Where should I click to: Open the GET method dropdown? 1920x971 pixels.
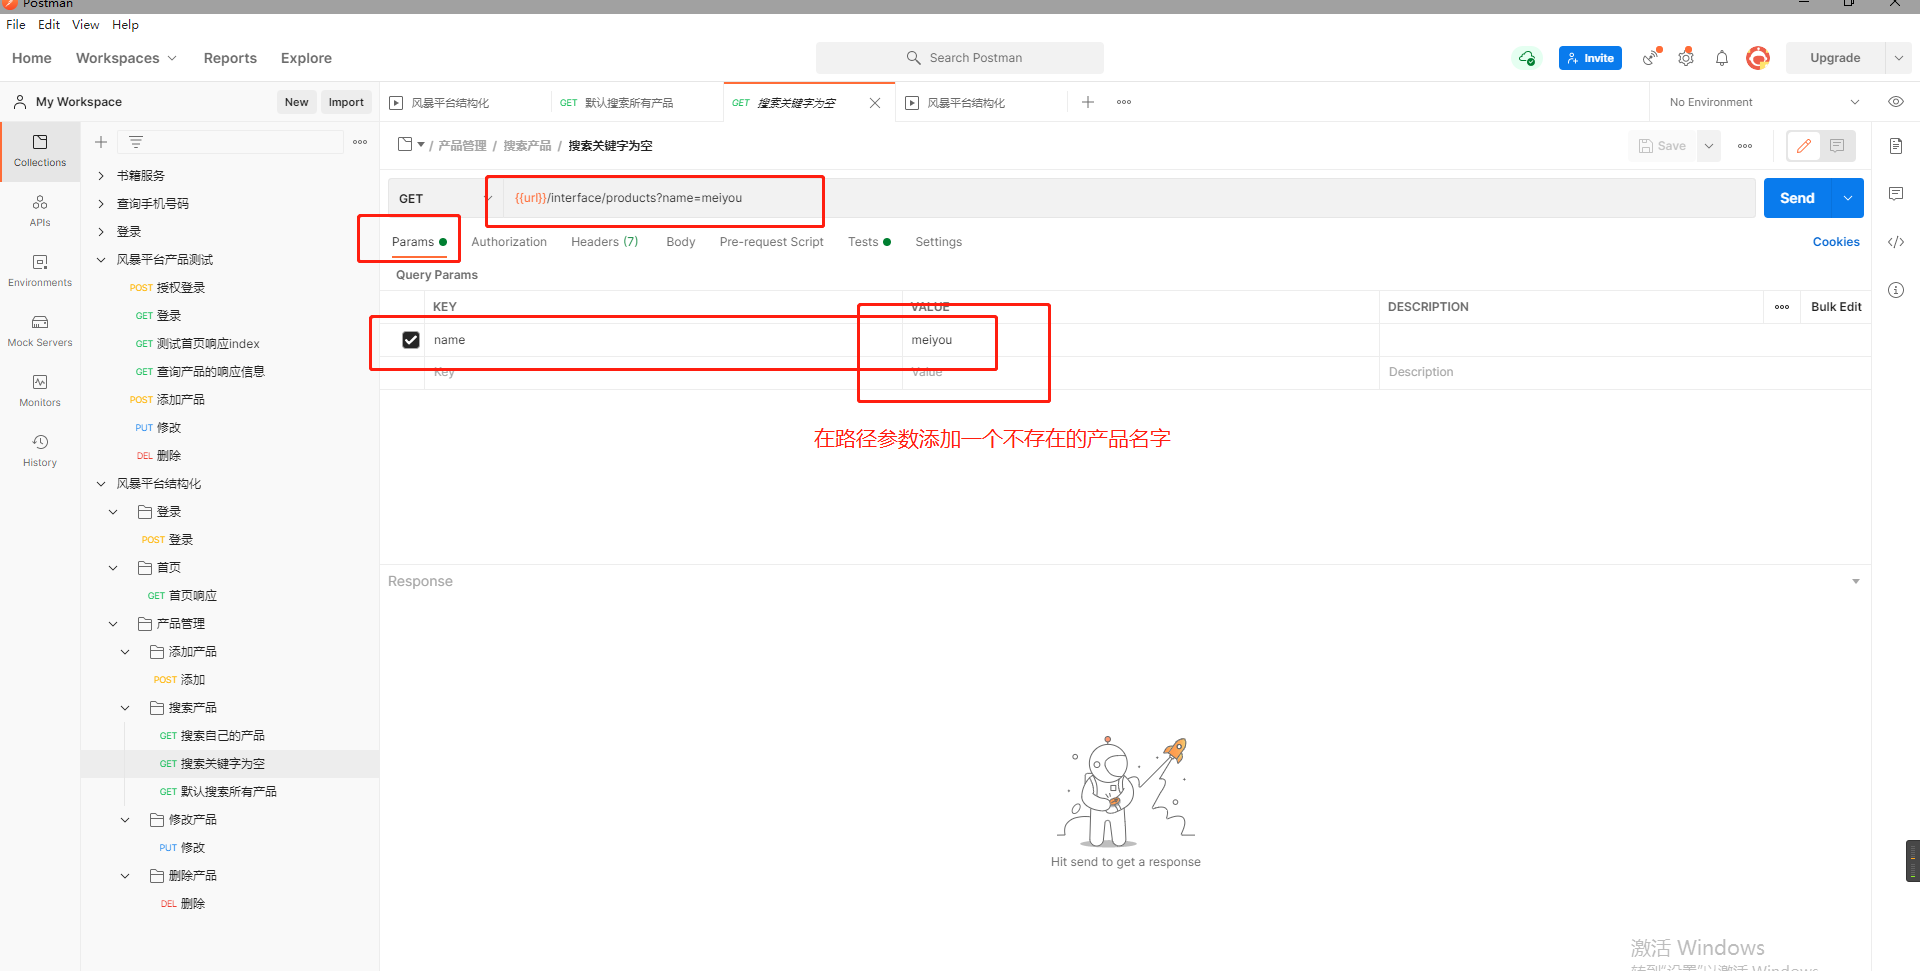pos(444,198)
